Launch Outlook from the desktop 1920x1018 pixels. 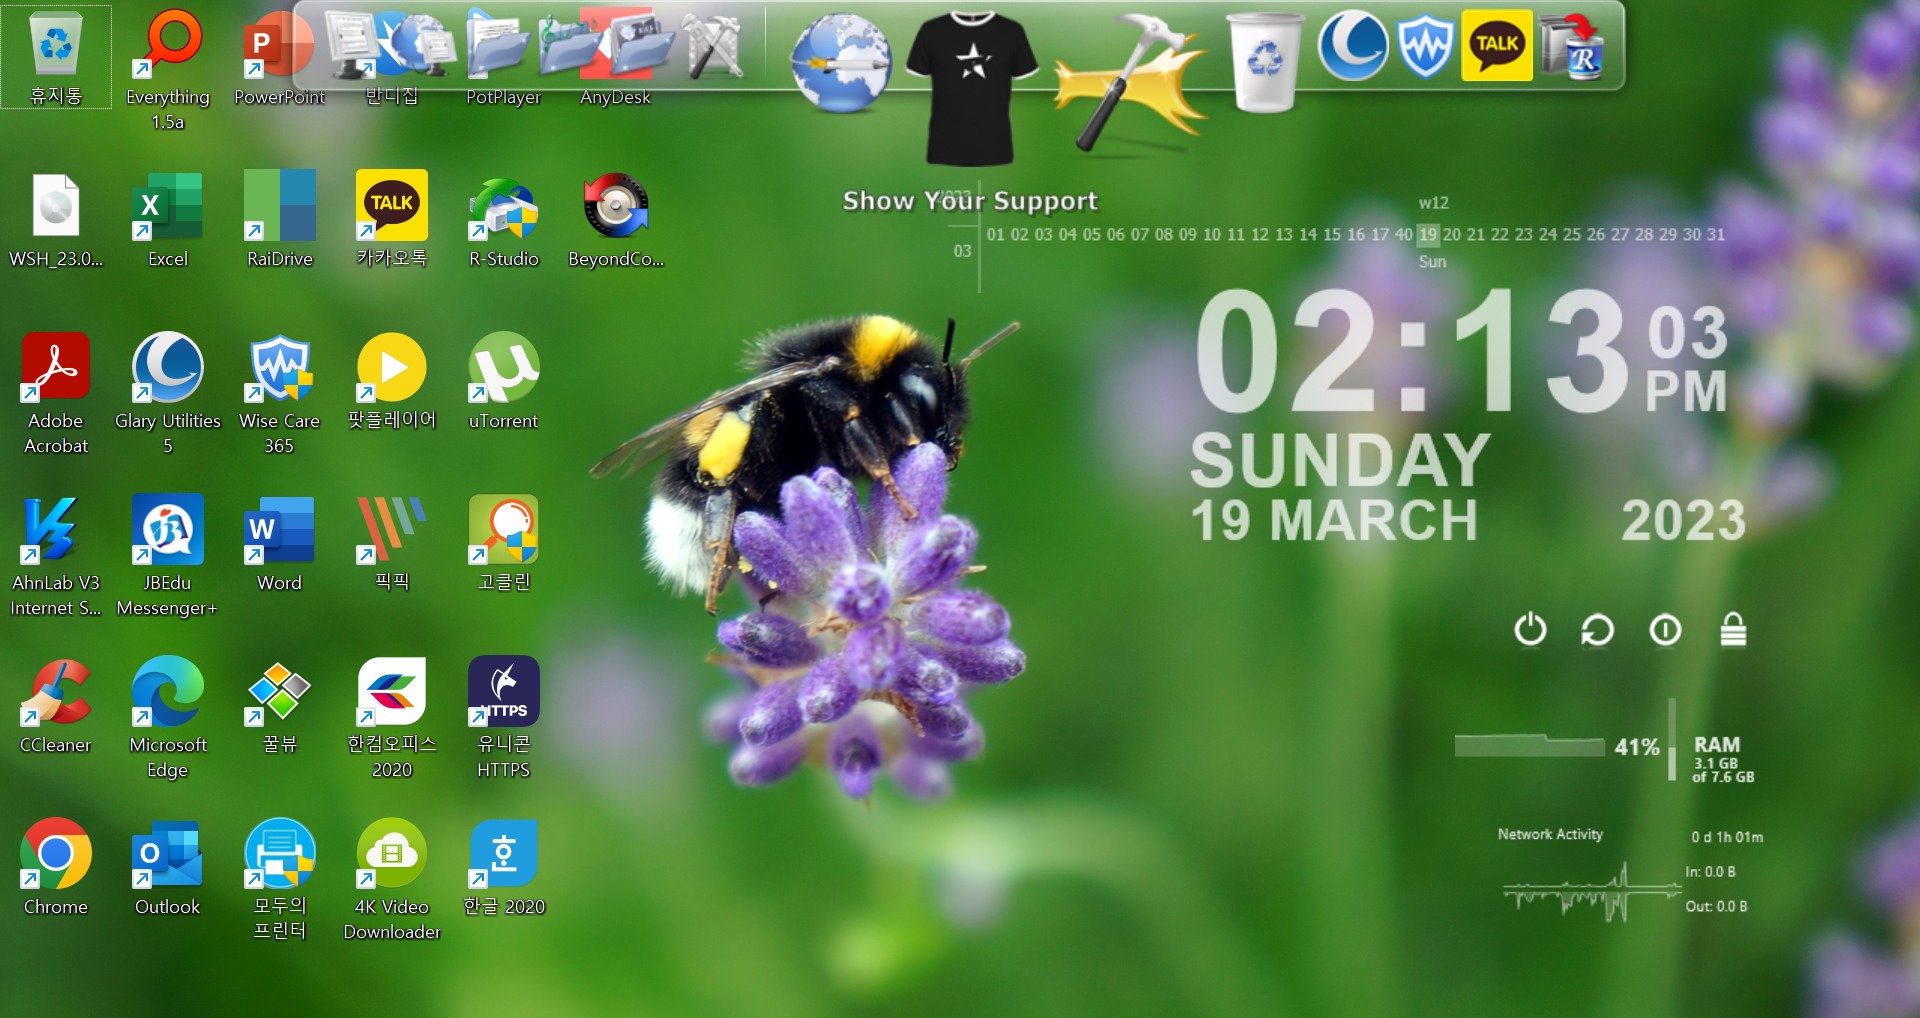click(168, 868)
